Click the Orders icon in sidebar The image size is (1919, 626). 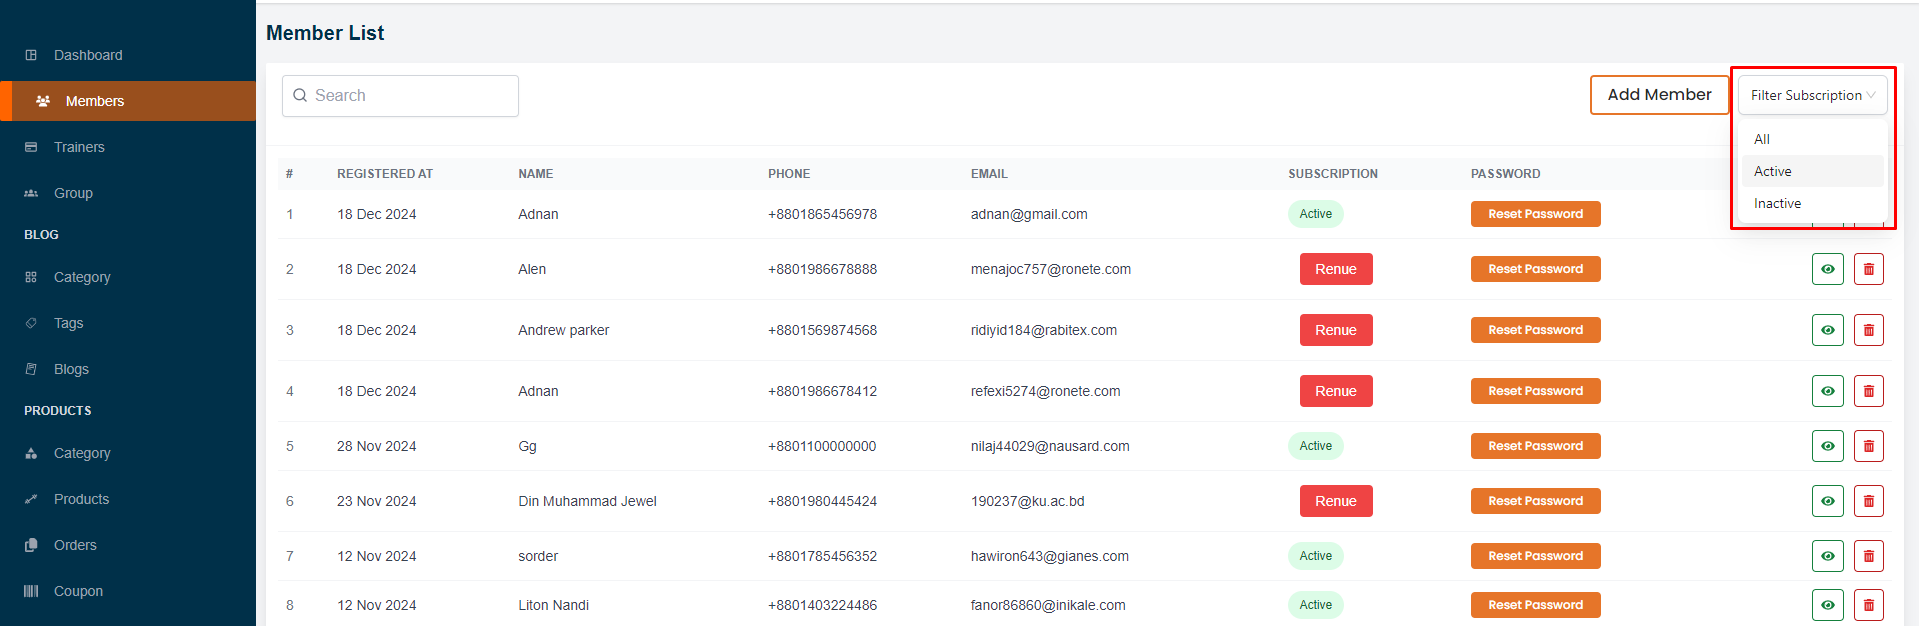[31, 545]
